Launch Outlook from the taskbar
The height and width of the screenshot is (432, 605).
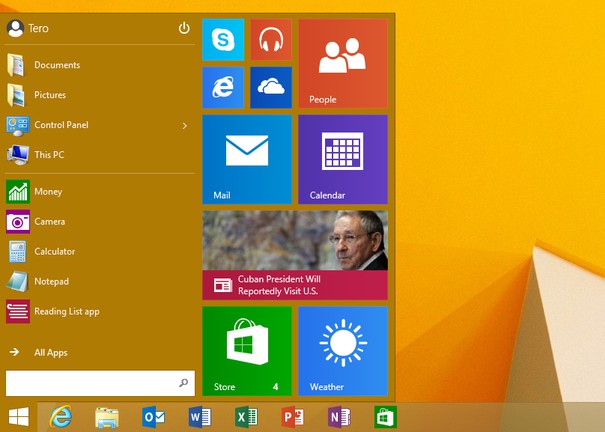click(154, 417)
